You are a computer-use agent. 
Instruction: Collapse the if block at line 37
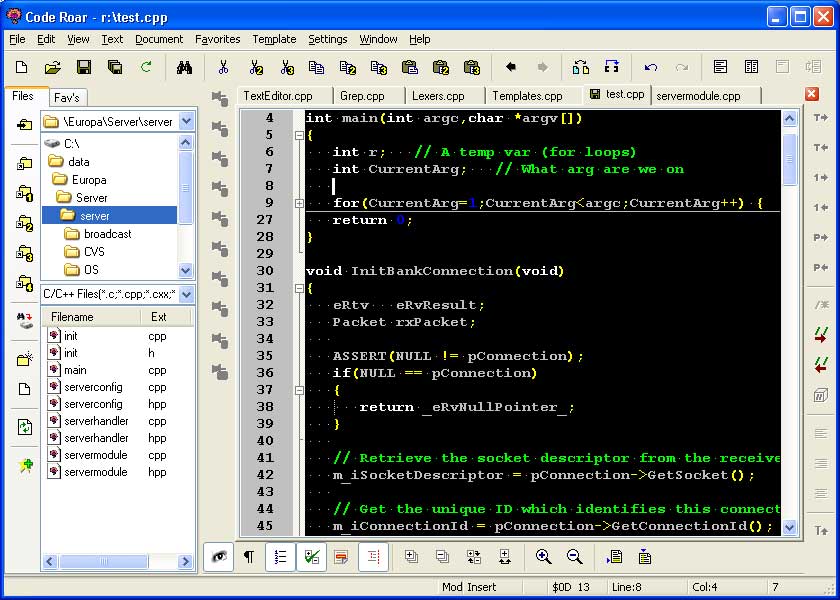(299, 391)
